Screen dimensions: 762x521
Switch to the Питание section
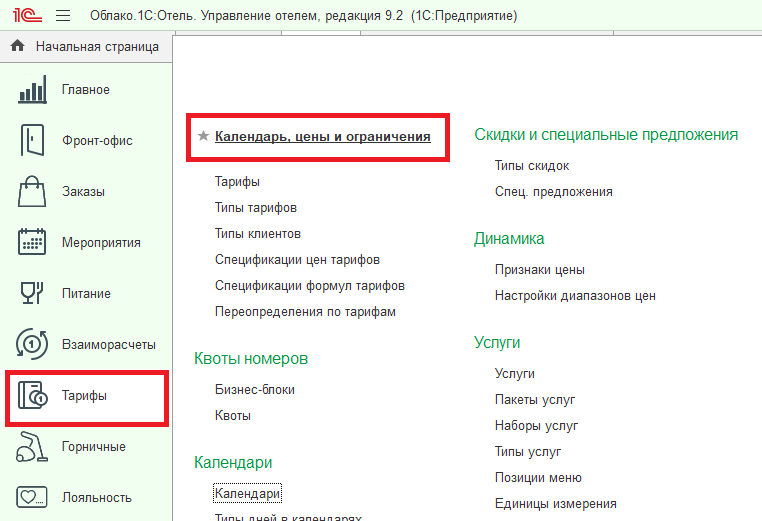coord(86,294)
